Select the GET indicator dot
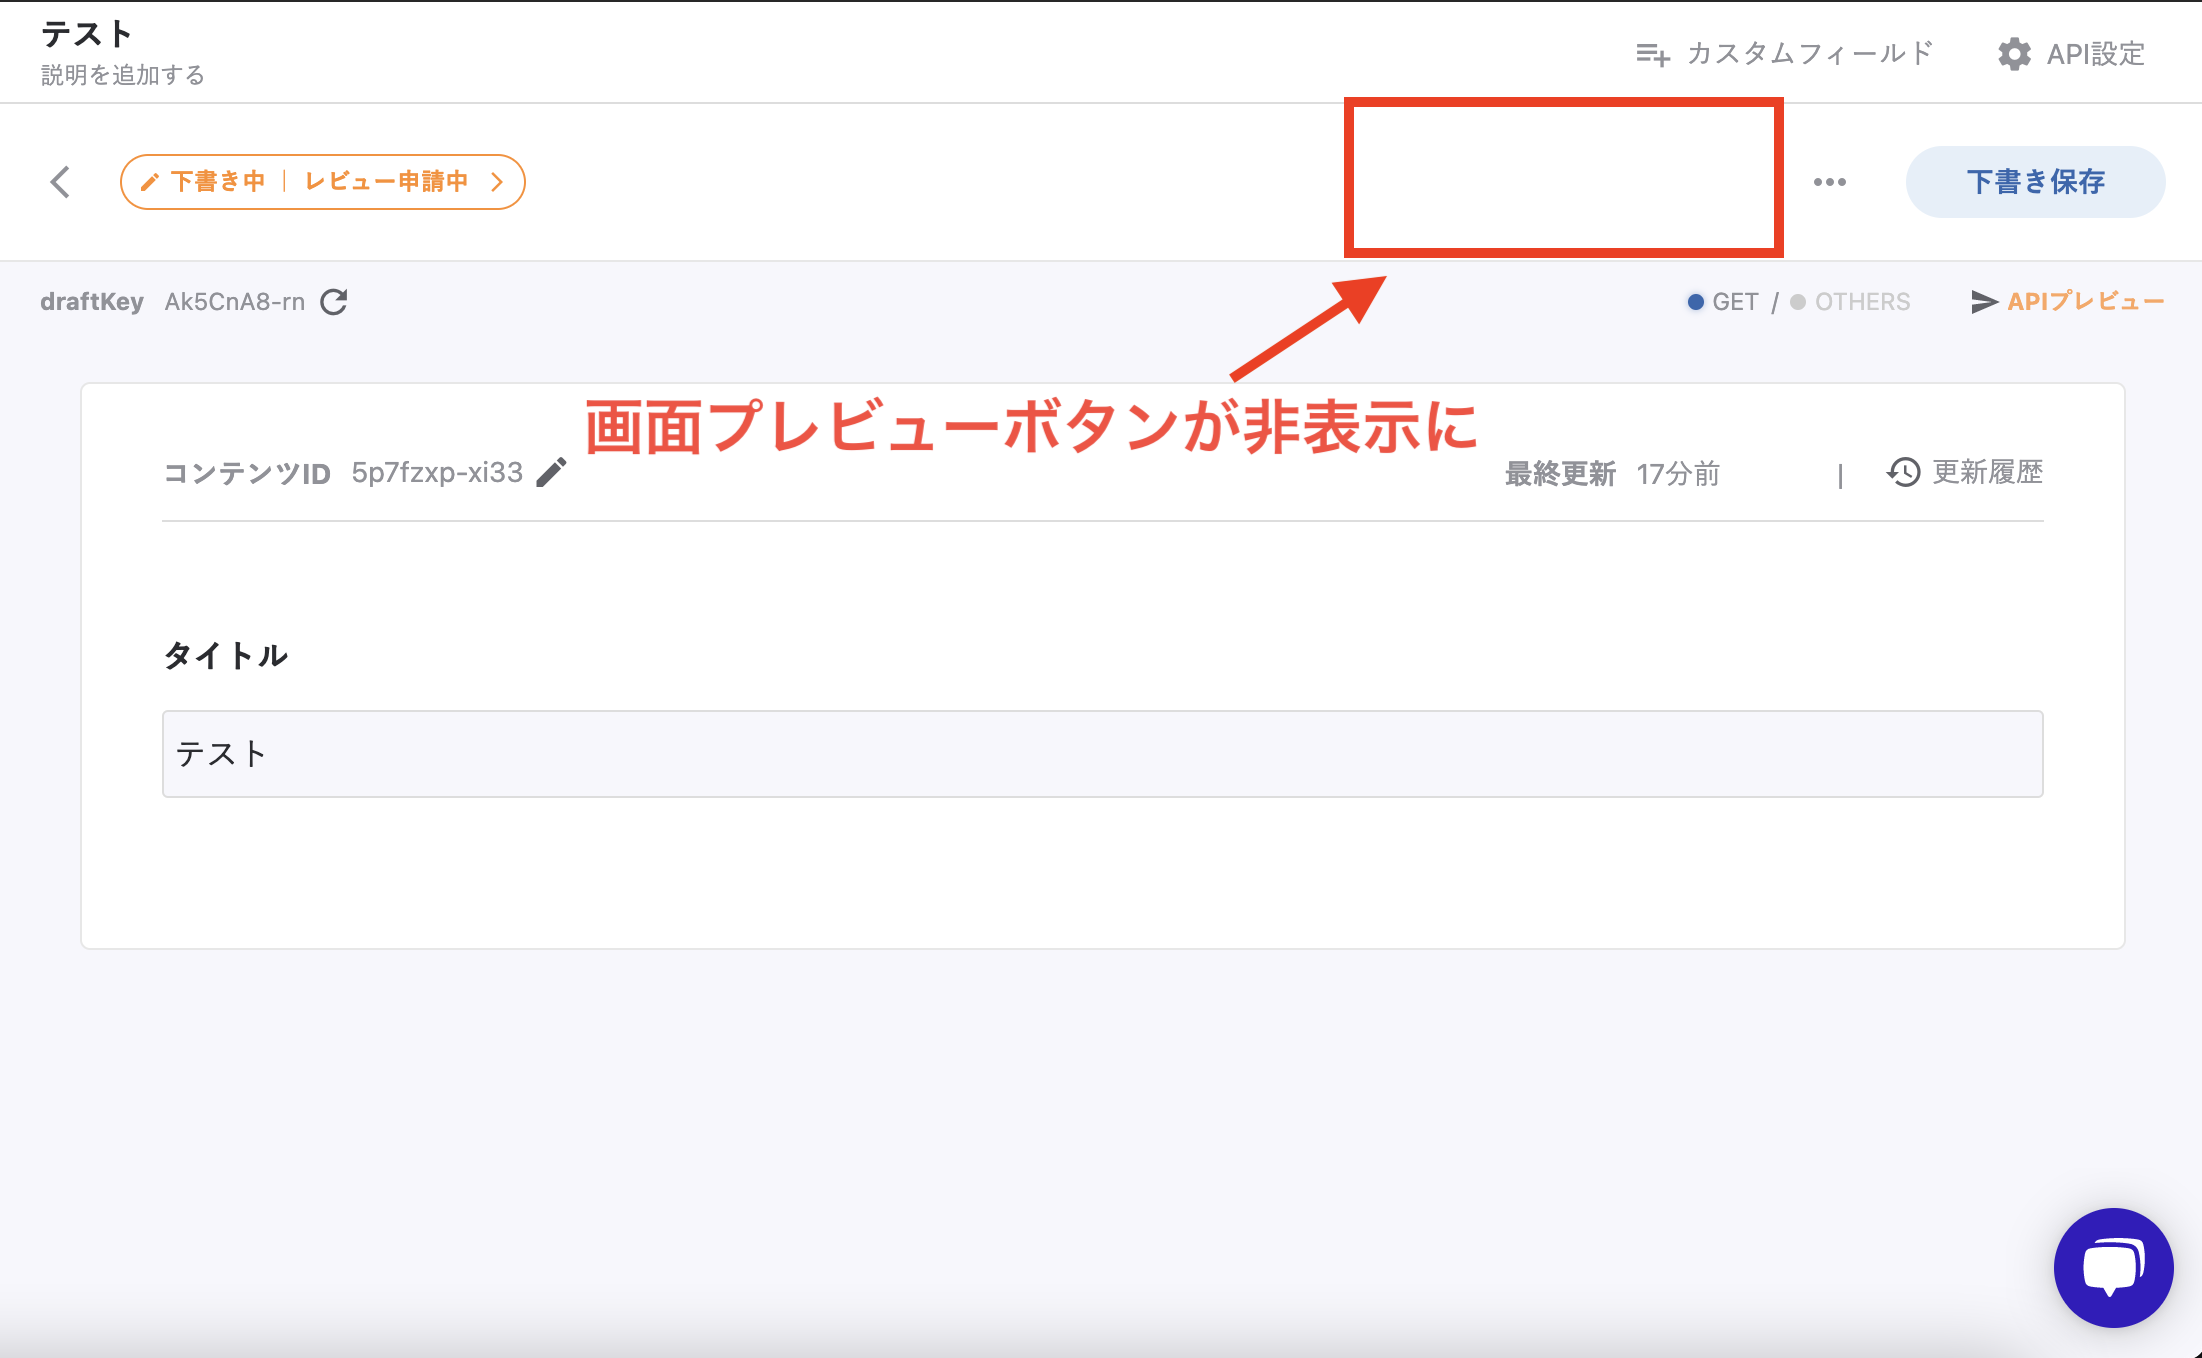This screenshot has height=1358, width=2202. [1695, 302]
